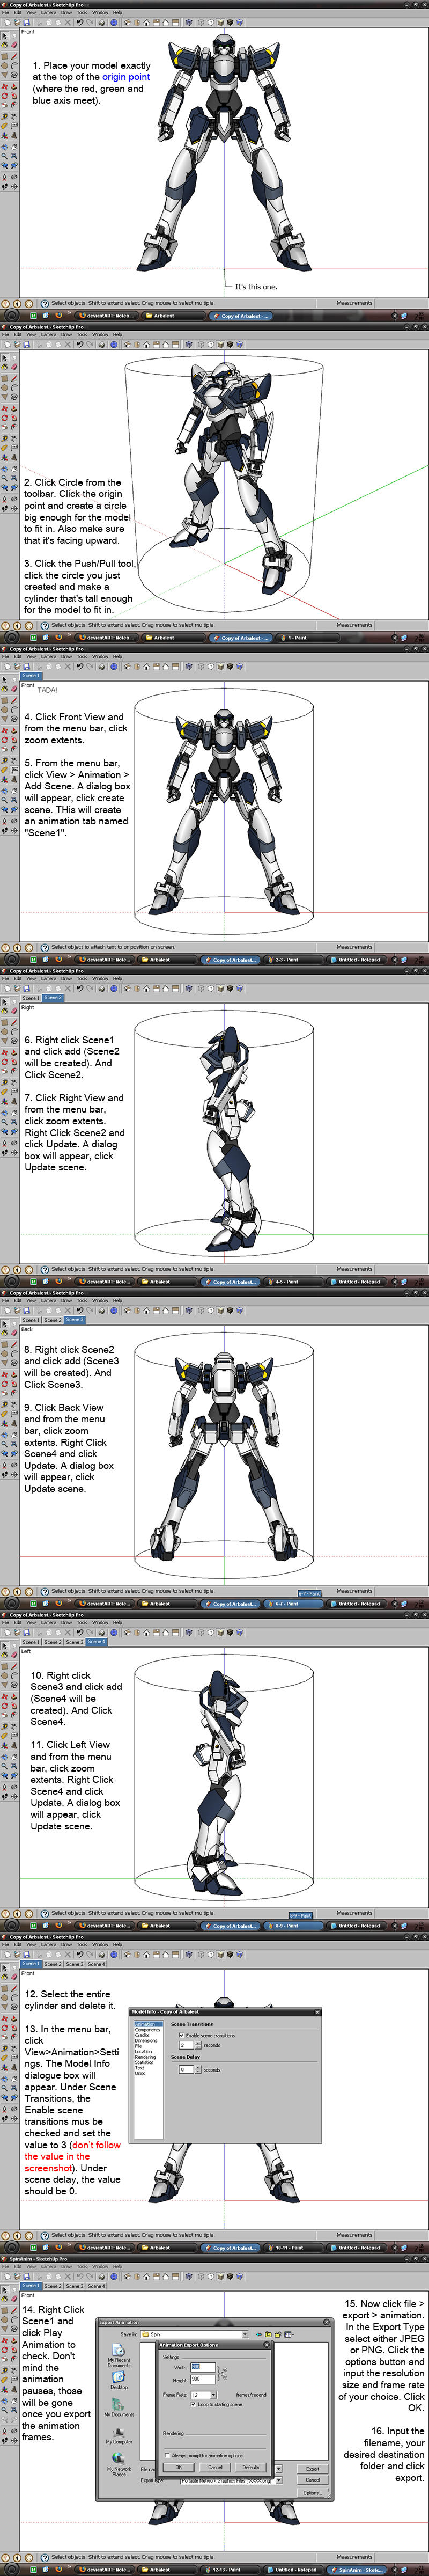The height and width of the screenshot is (2576, 429).
Task: Open the Tools menu in SpinAnim window
Action: (82, 2267)
